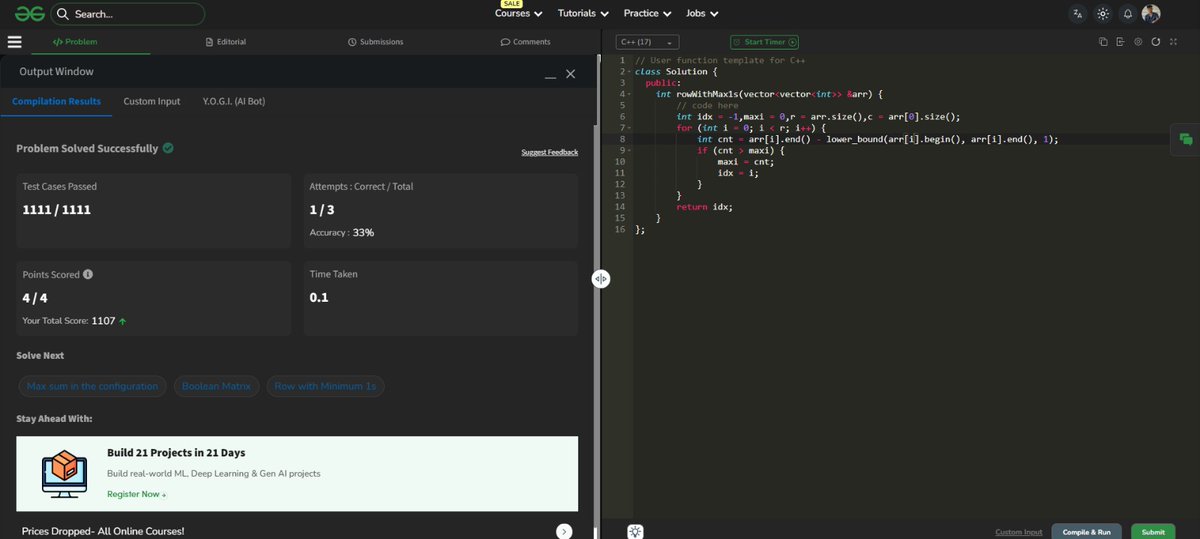Click Custom Input link near Compile & Run
Viewport: 1200px width, 539px height.
click(x=1019, y=532)
